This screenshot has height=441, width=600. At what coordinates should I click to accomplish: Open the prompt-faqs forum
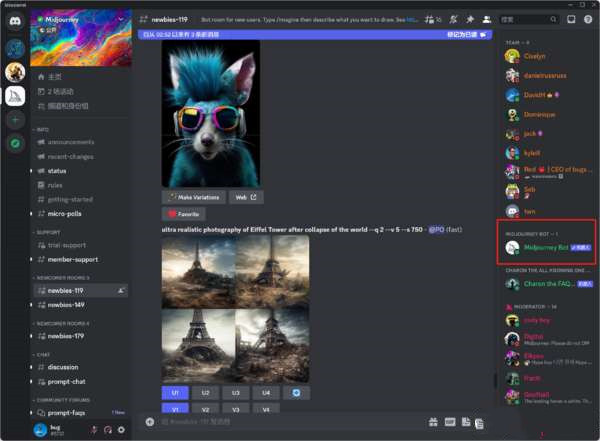pos(81,413)
